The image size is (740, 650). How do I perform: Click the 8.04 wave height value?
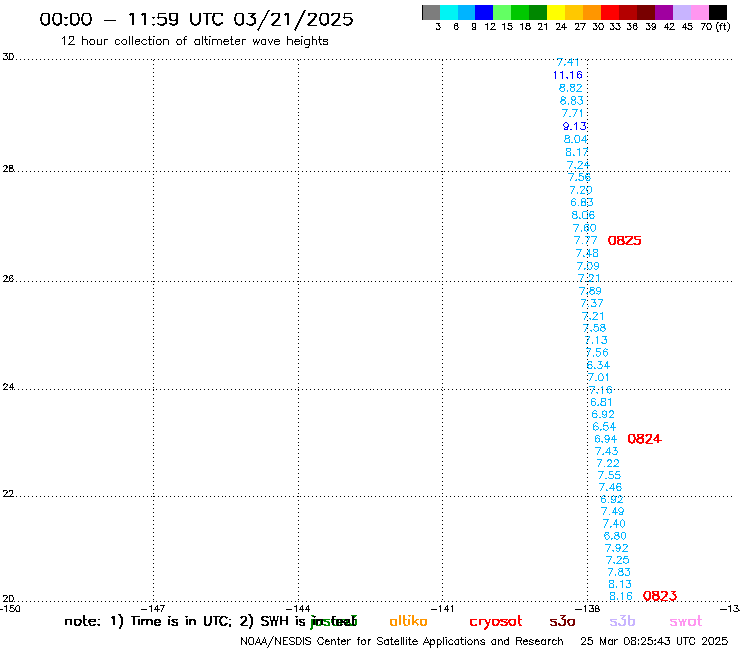pos(576,139)
